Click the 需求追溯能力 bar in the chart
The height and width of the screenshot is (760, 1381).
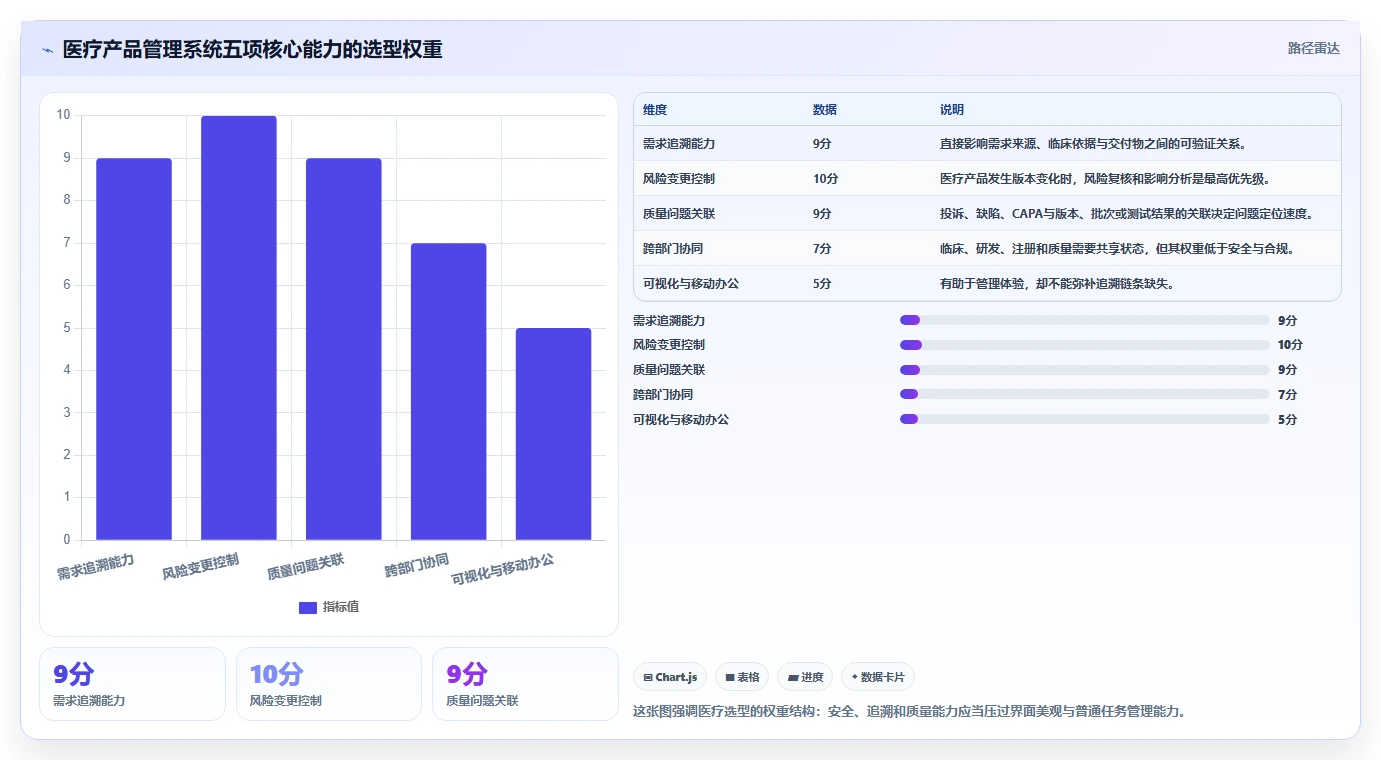134,349
